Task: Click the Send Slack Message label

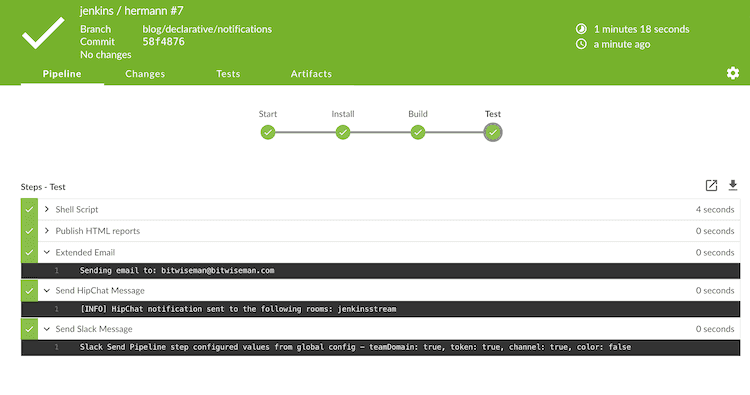Action: [x=94, y=329]
